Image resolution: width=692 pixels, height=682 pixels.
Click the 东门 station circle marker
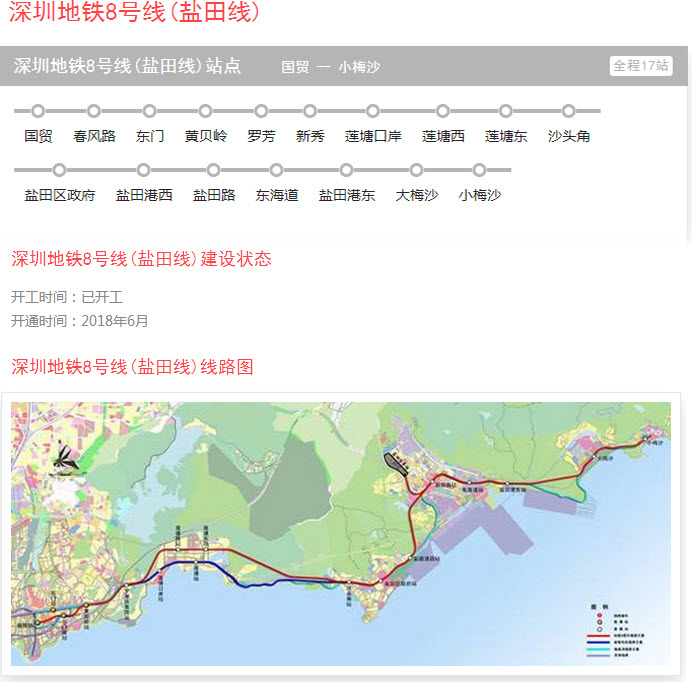click(150, 111)
